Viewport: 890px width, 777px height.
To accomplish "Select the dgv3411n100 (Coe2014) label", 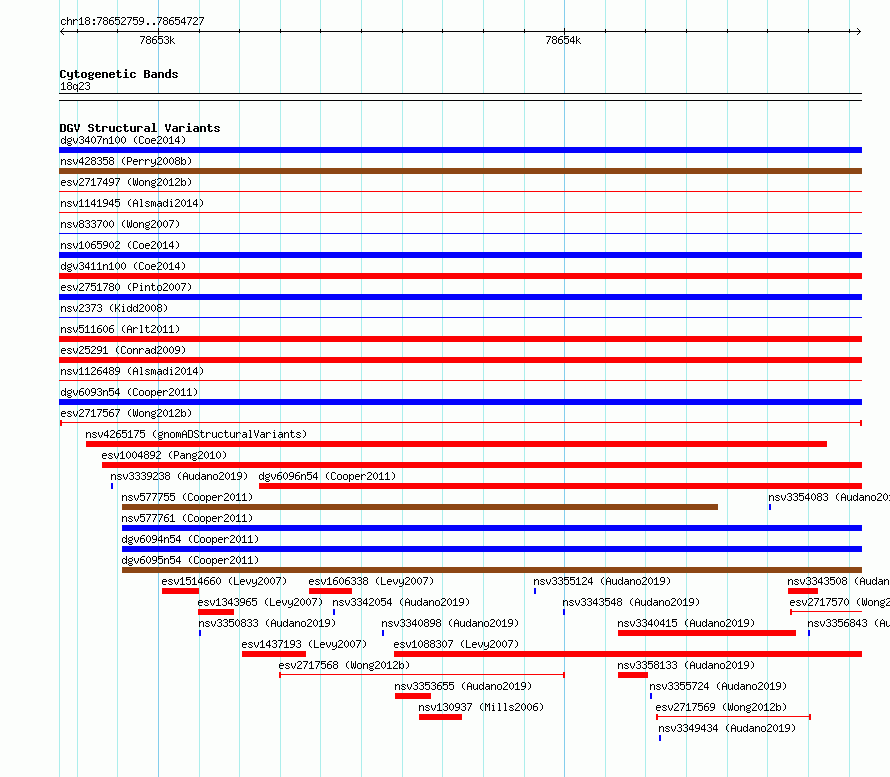I will pos(123,266).
